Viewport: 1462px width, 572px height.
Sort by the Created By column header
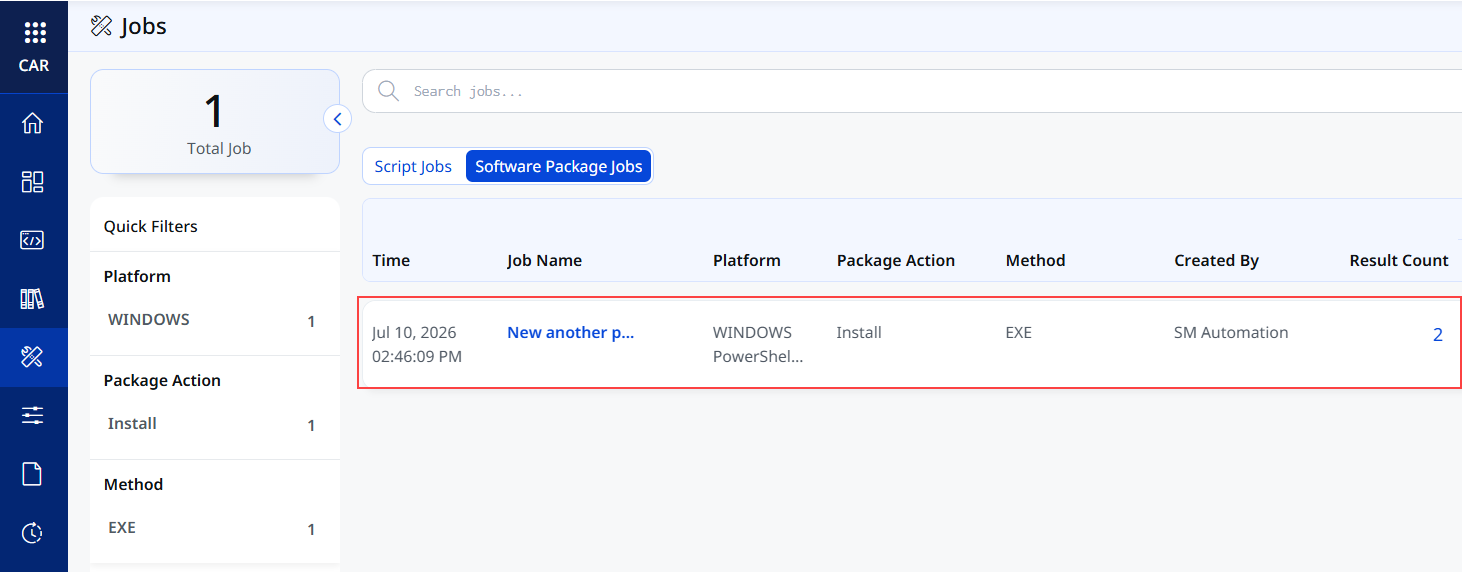[1216, 260]
